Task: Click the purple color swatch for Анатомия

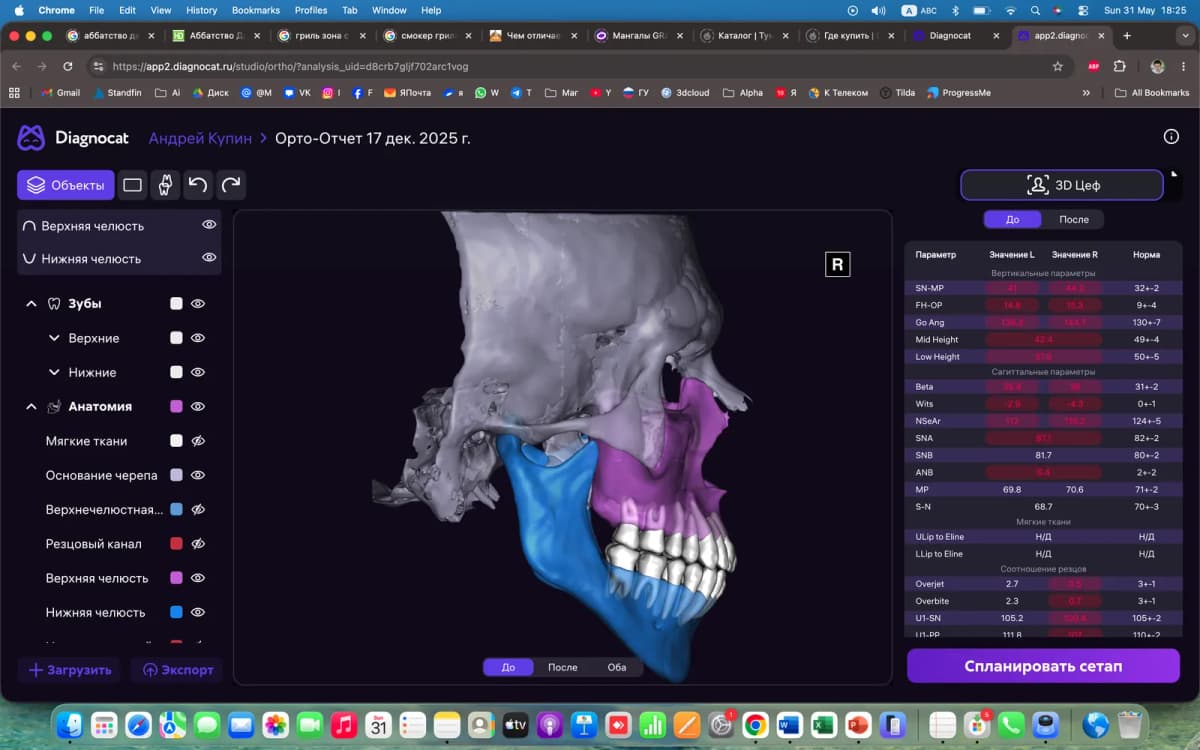Action: 176,407
